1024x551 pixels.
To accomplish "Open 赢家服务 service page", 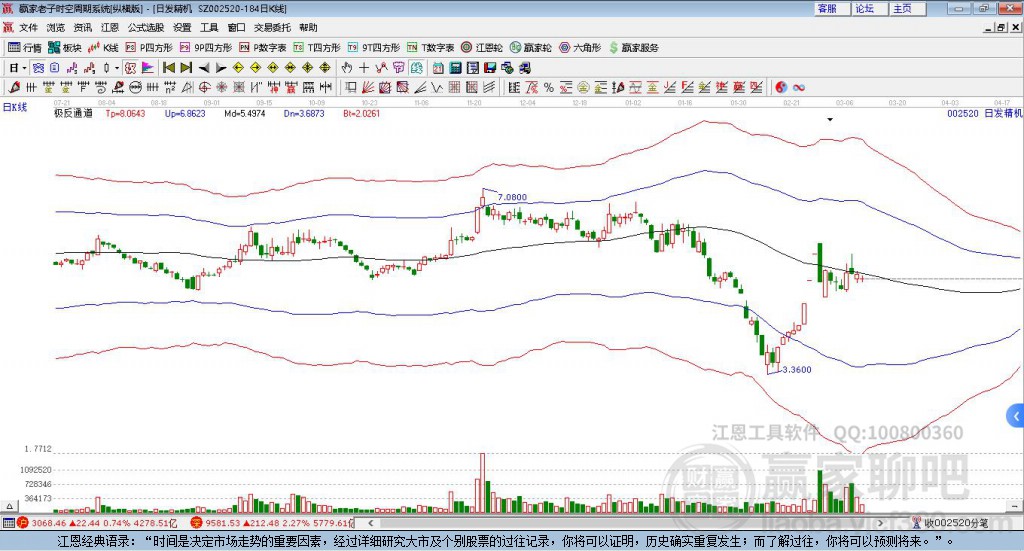I will [634, 48].
